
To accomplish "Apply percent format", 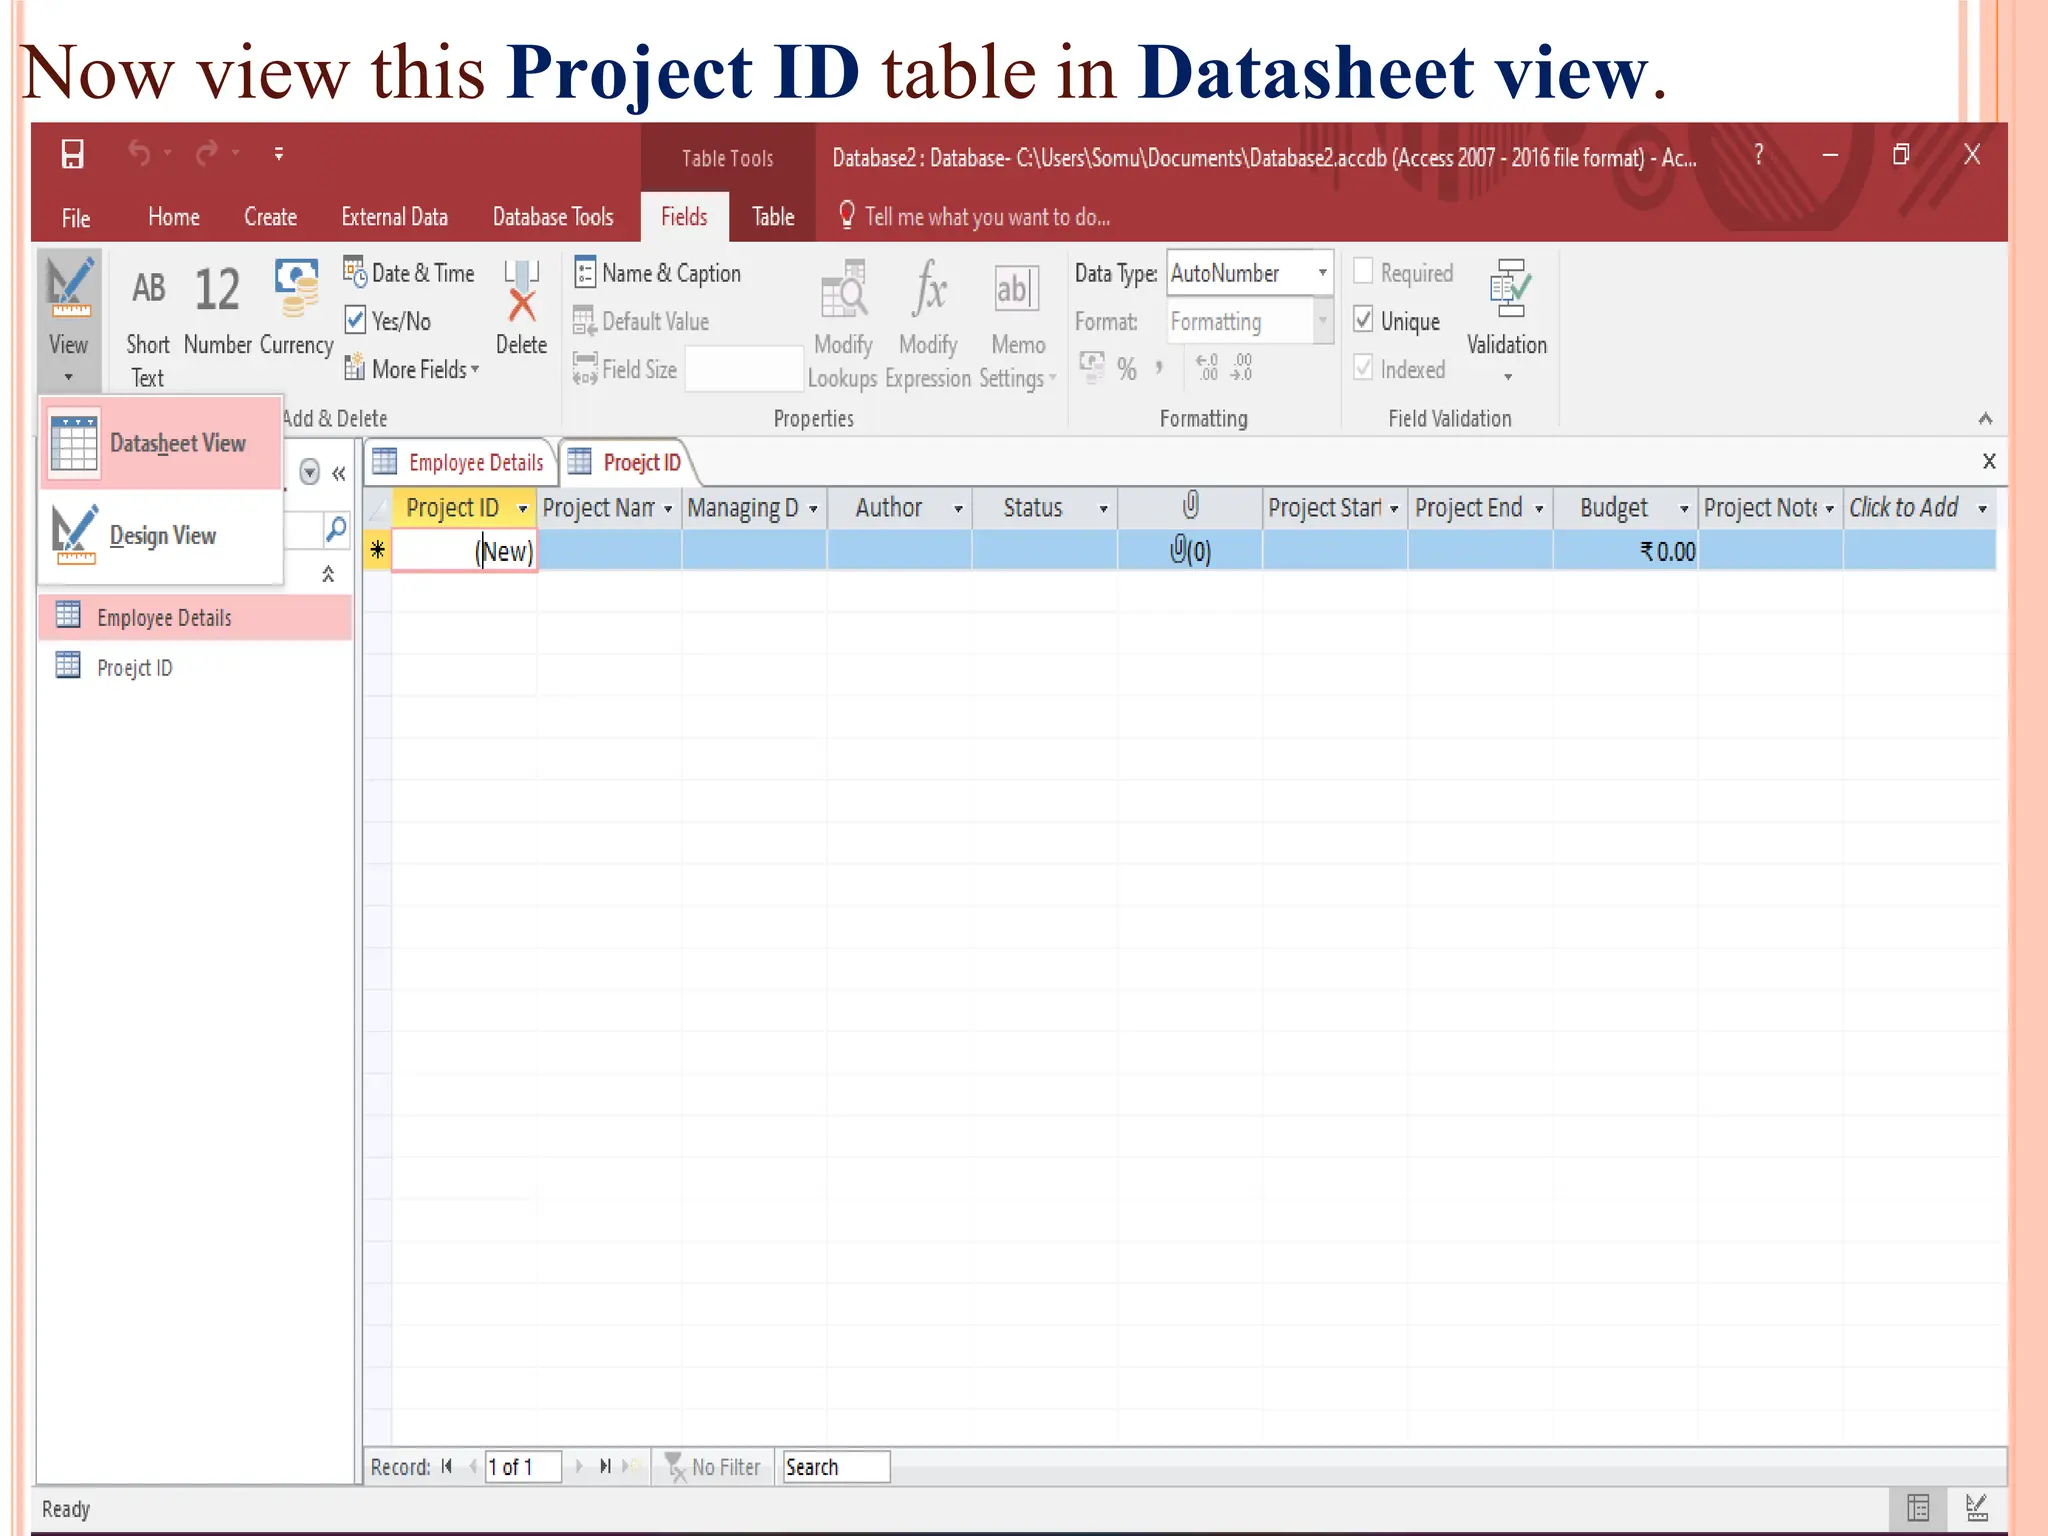I will point(1127,369).
